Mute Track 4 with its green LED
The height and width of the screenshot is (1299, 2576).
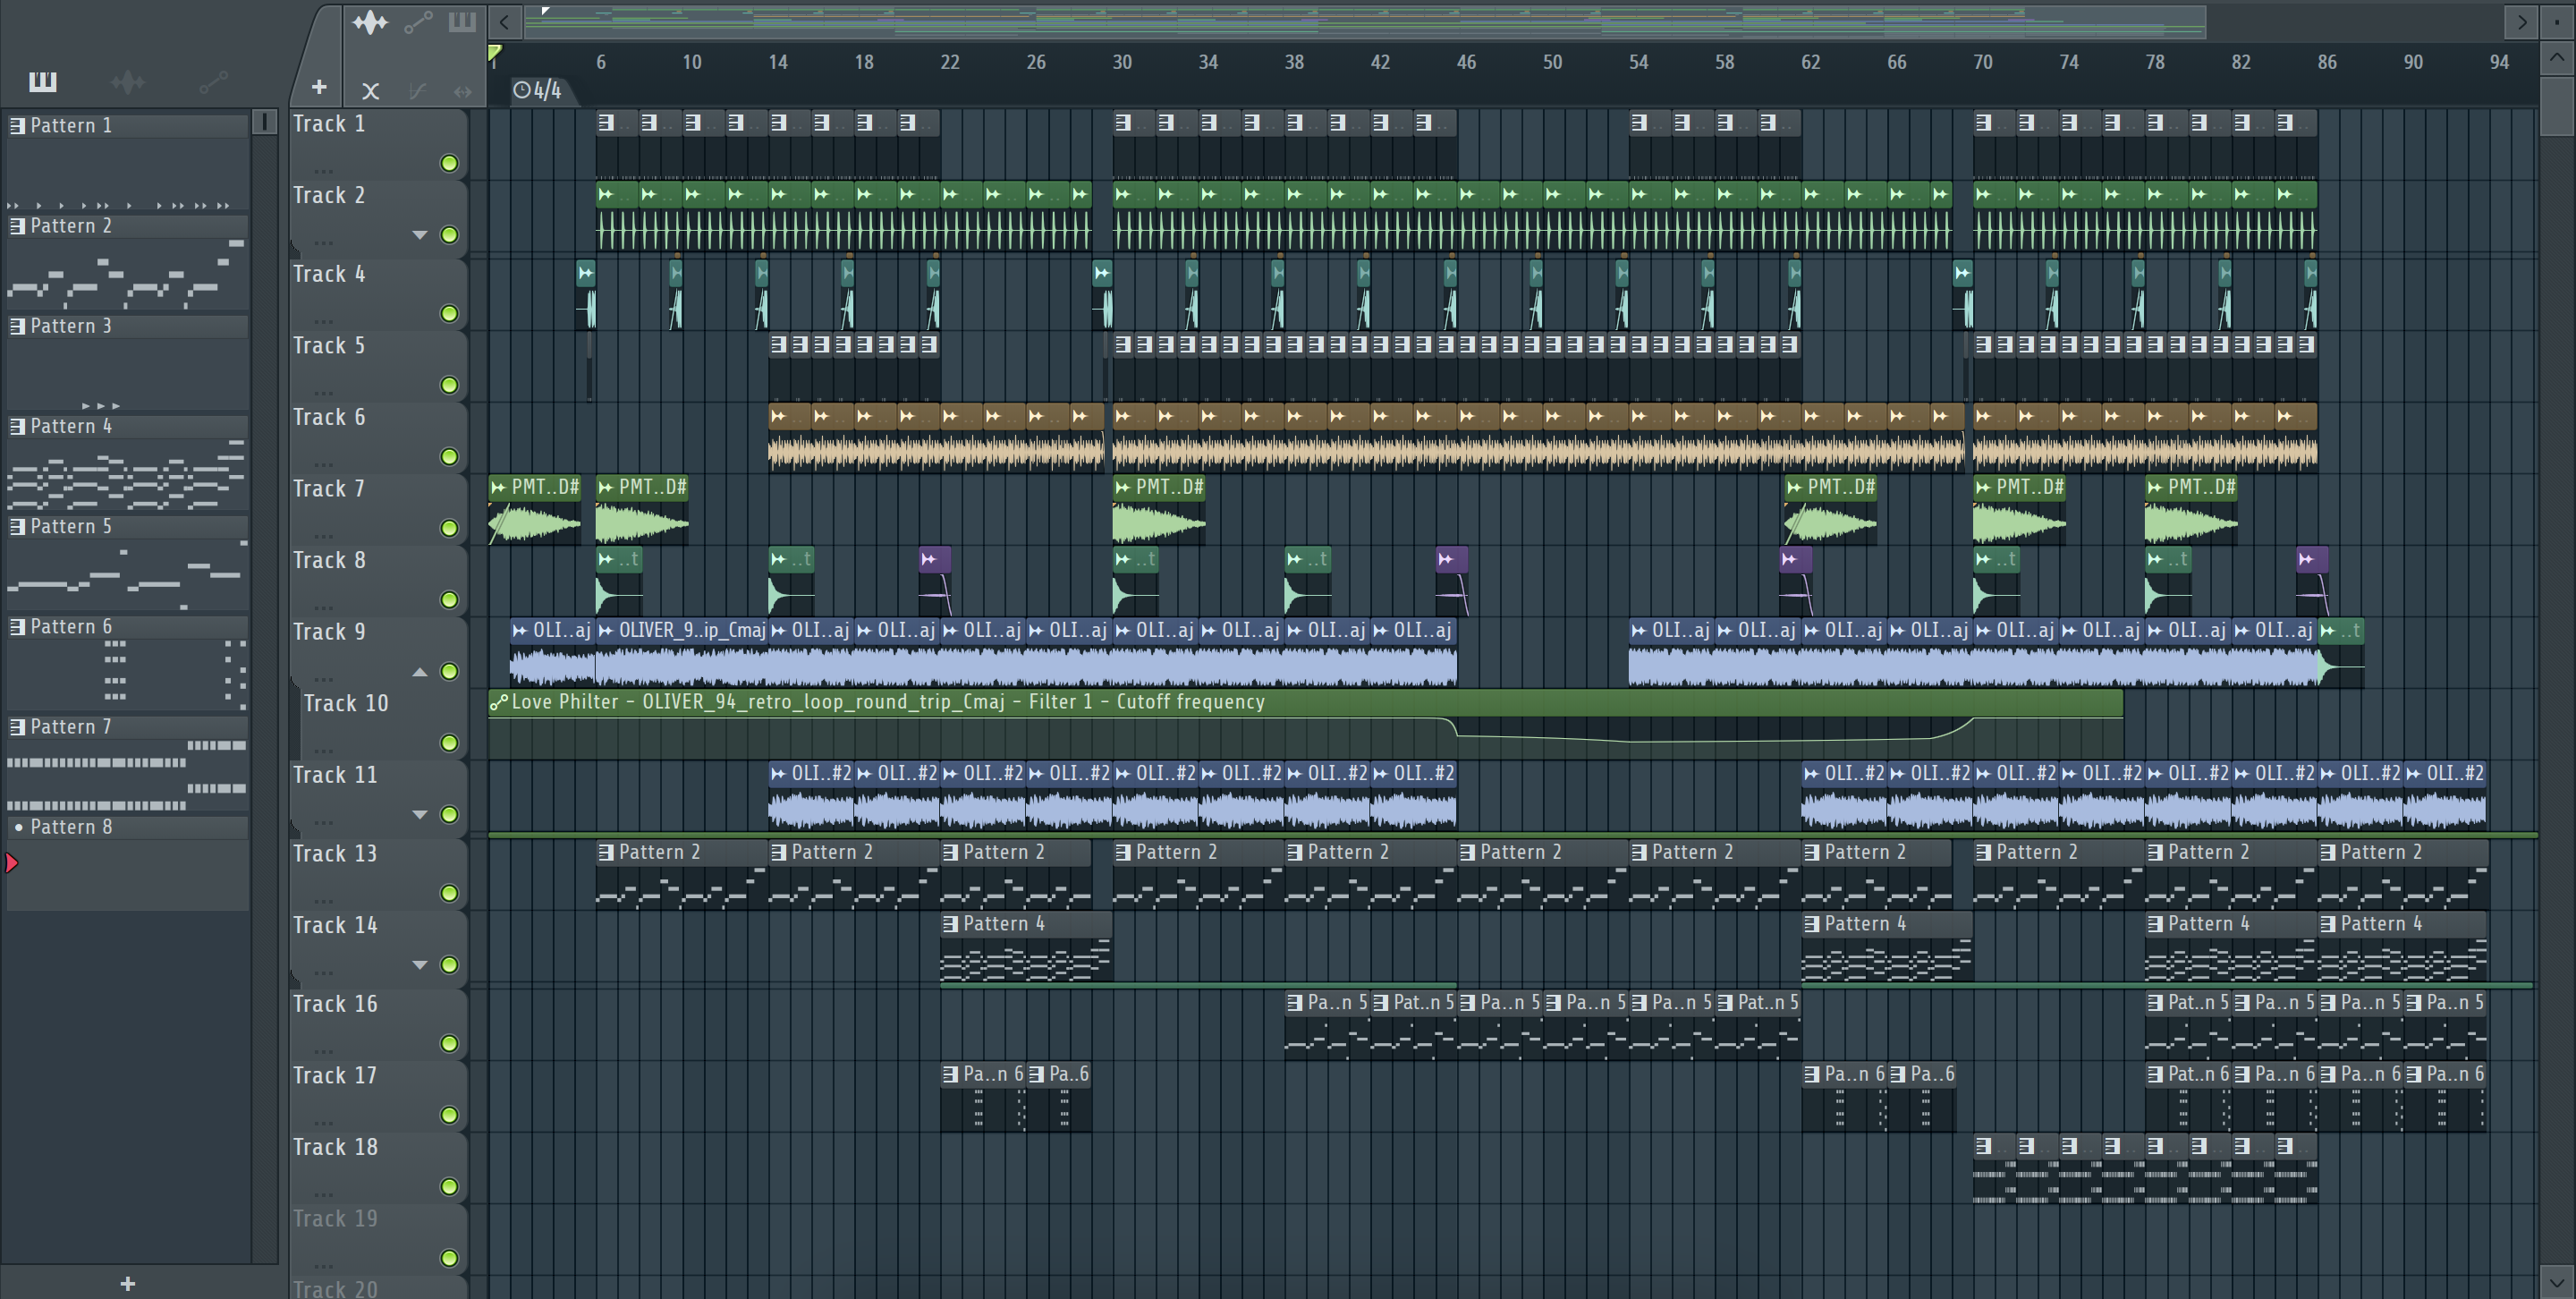pyautogui.click(x=449, y=314)
